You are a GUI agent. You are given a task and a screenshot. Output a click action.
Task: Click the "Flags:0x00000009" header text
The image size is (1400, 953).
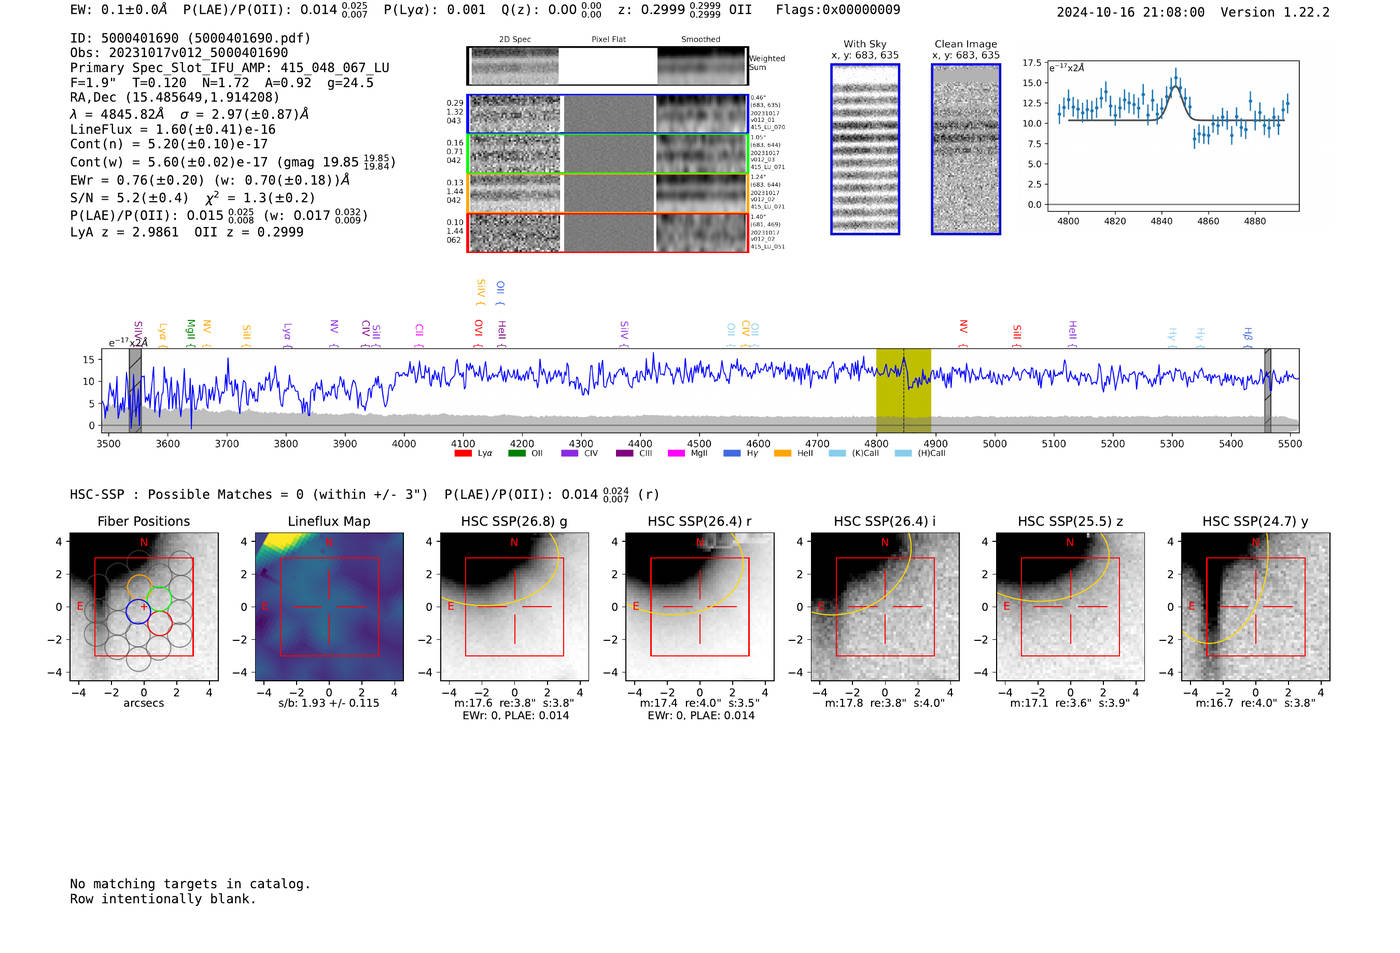pos(838,10)
